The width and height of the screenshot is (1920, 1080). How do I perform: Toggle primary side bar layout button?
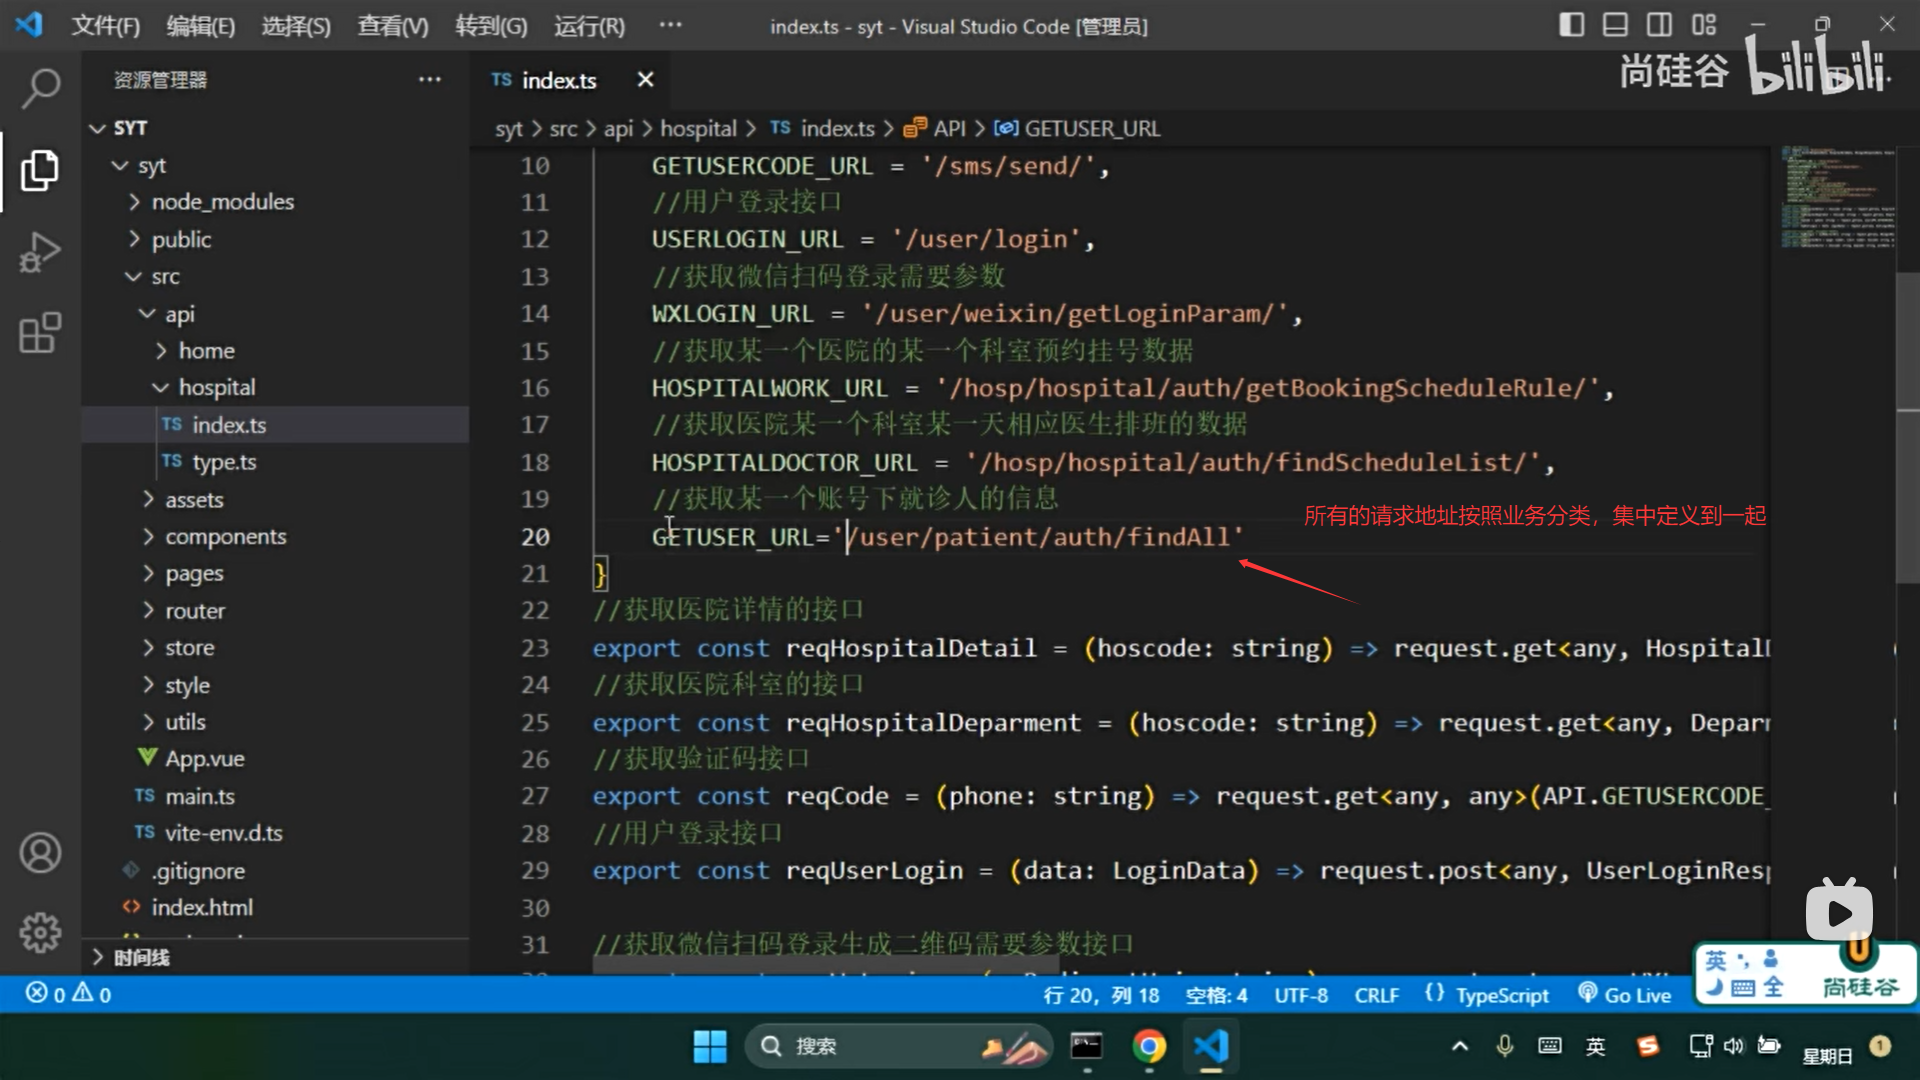point(1571,25)
